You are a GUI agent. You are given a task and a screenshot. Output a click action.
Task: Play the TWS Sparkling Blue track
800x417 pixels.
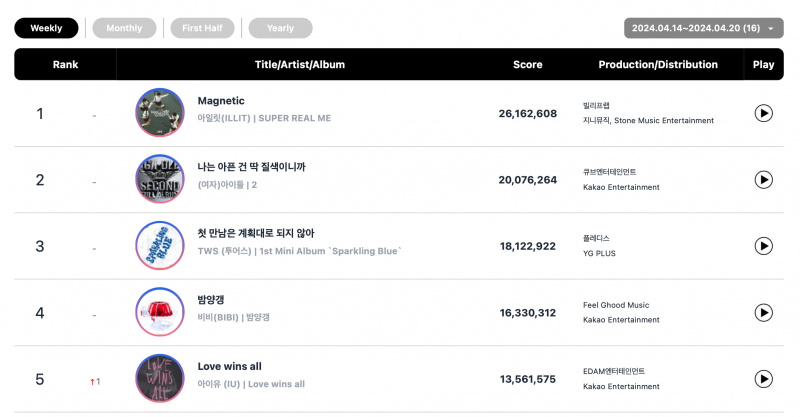[763, 246]
